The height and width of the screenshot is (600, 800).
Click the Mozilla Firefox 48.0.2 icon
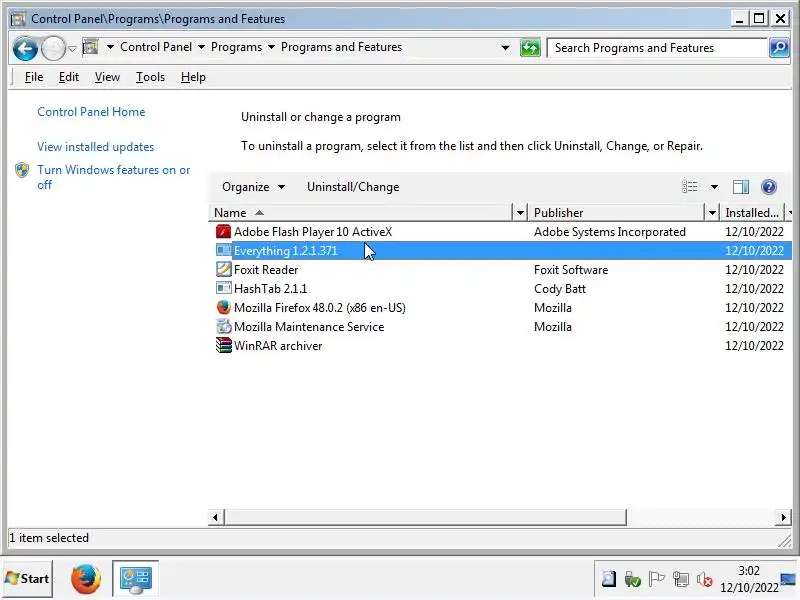[223, 307]
